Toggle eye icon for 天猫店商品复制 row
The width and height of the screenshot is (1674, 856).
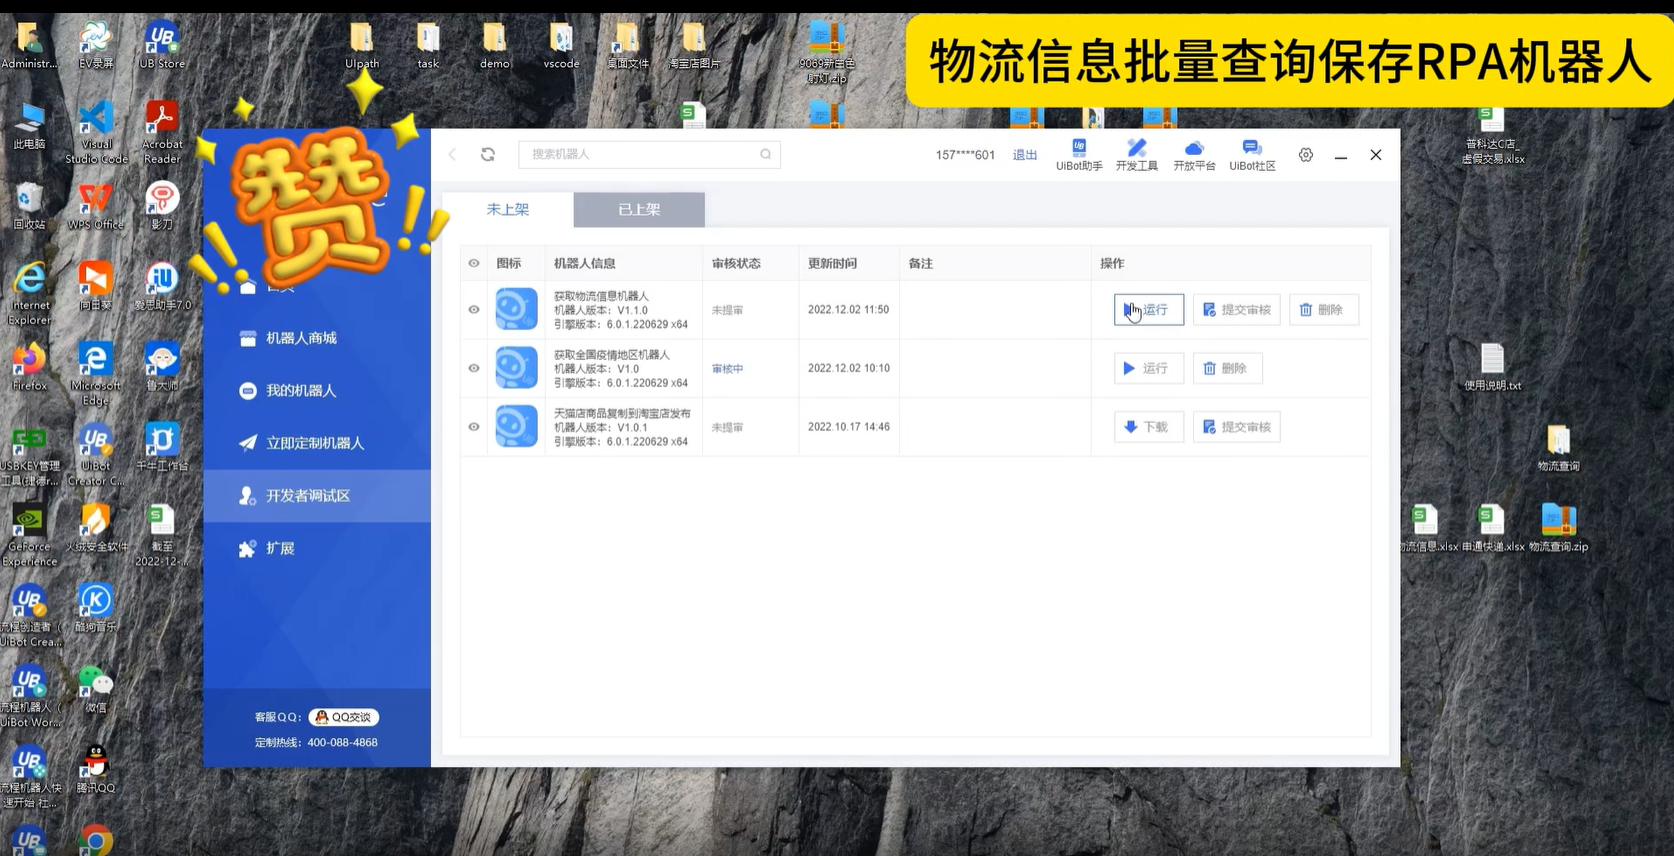pos(474,427)
